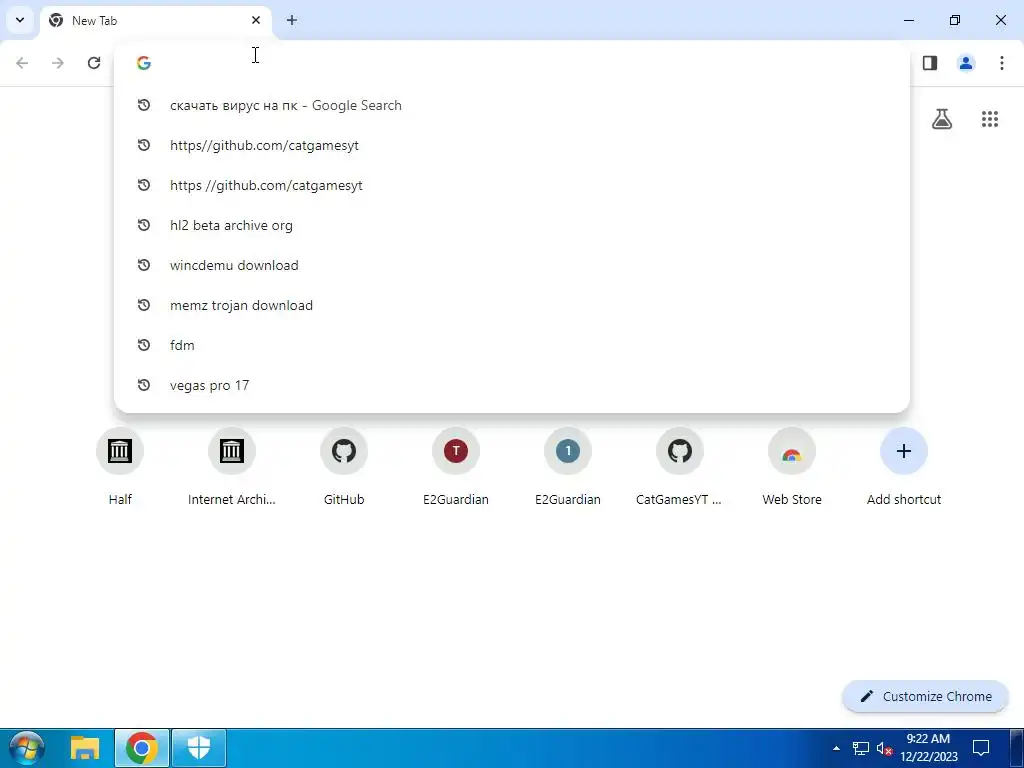Go back with the back arrow
1024x768 pixels.
click(22, 63)
